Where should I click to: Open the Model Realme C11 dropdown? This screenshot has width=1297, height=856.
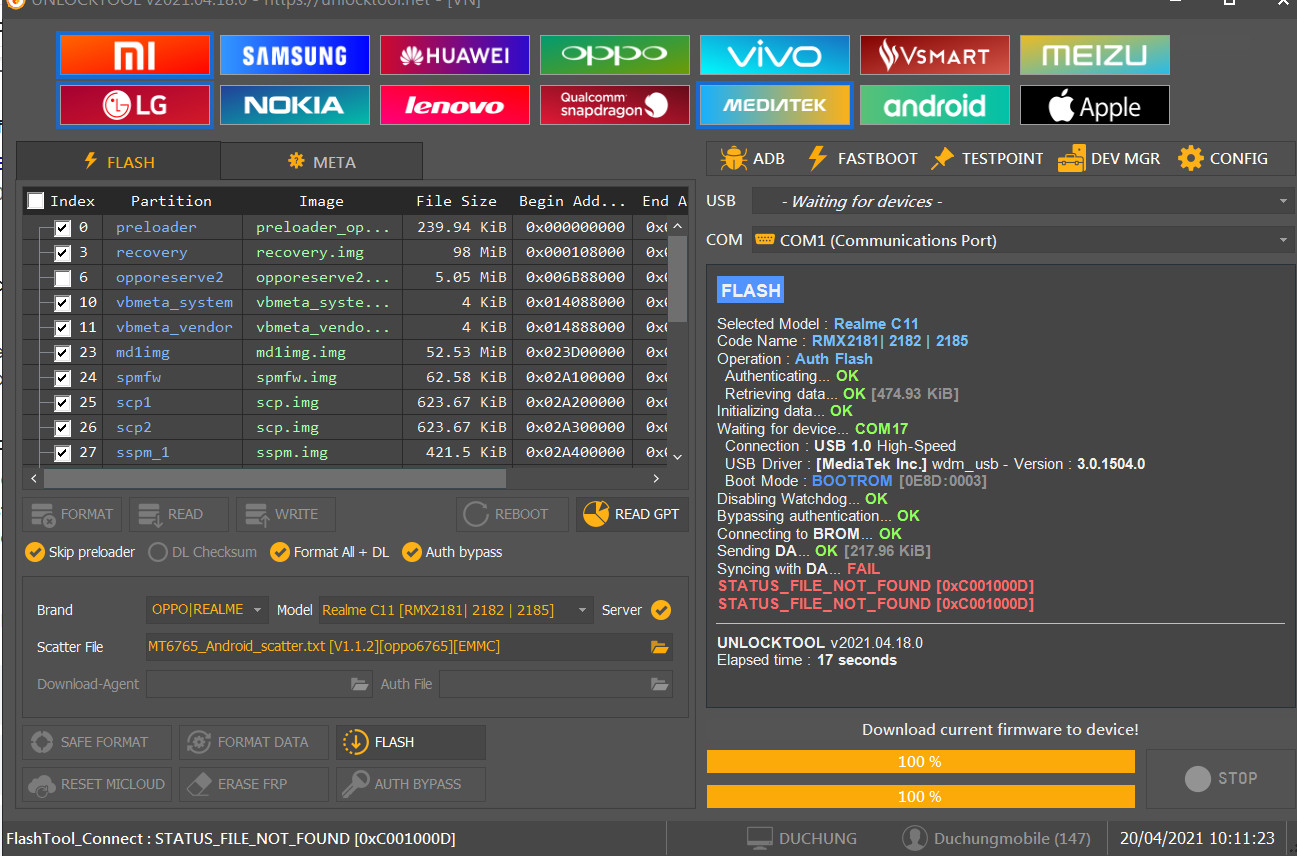[x=456, y=609]
